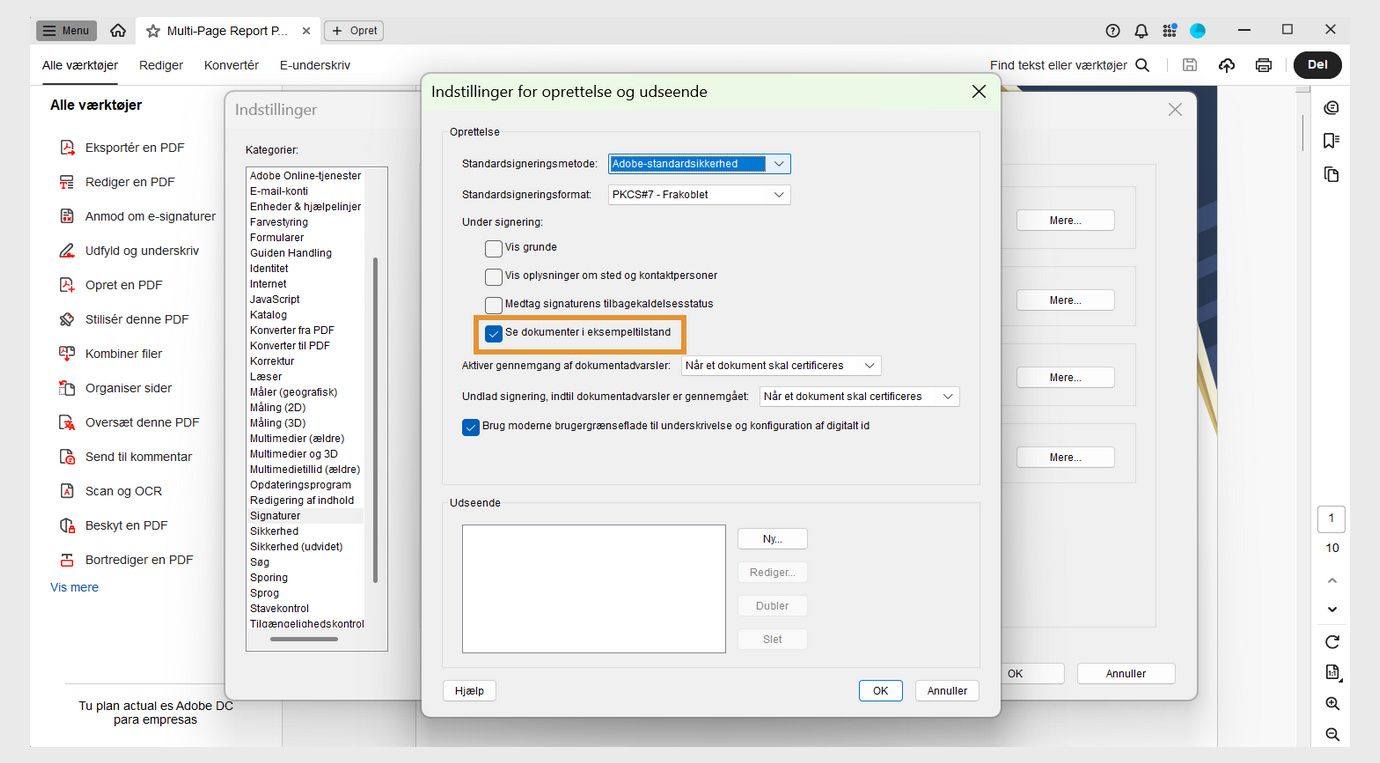Open the Organiser sider icon
The height and width of the screenshot is (763, 1380).
click(67, 388)
